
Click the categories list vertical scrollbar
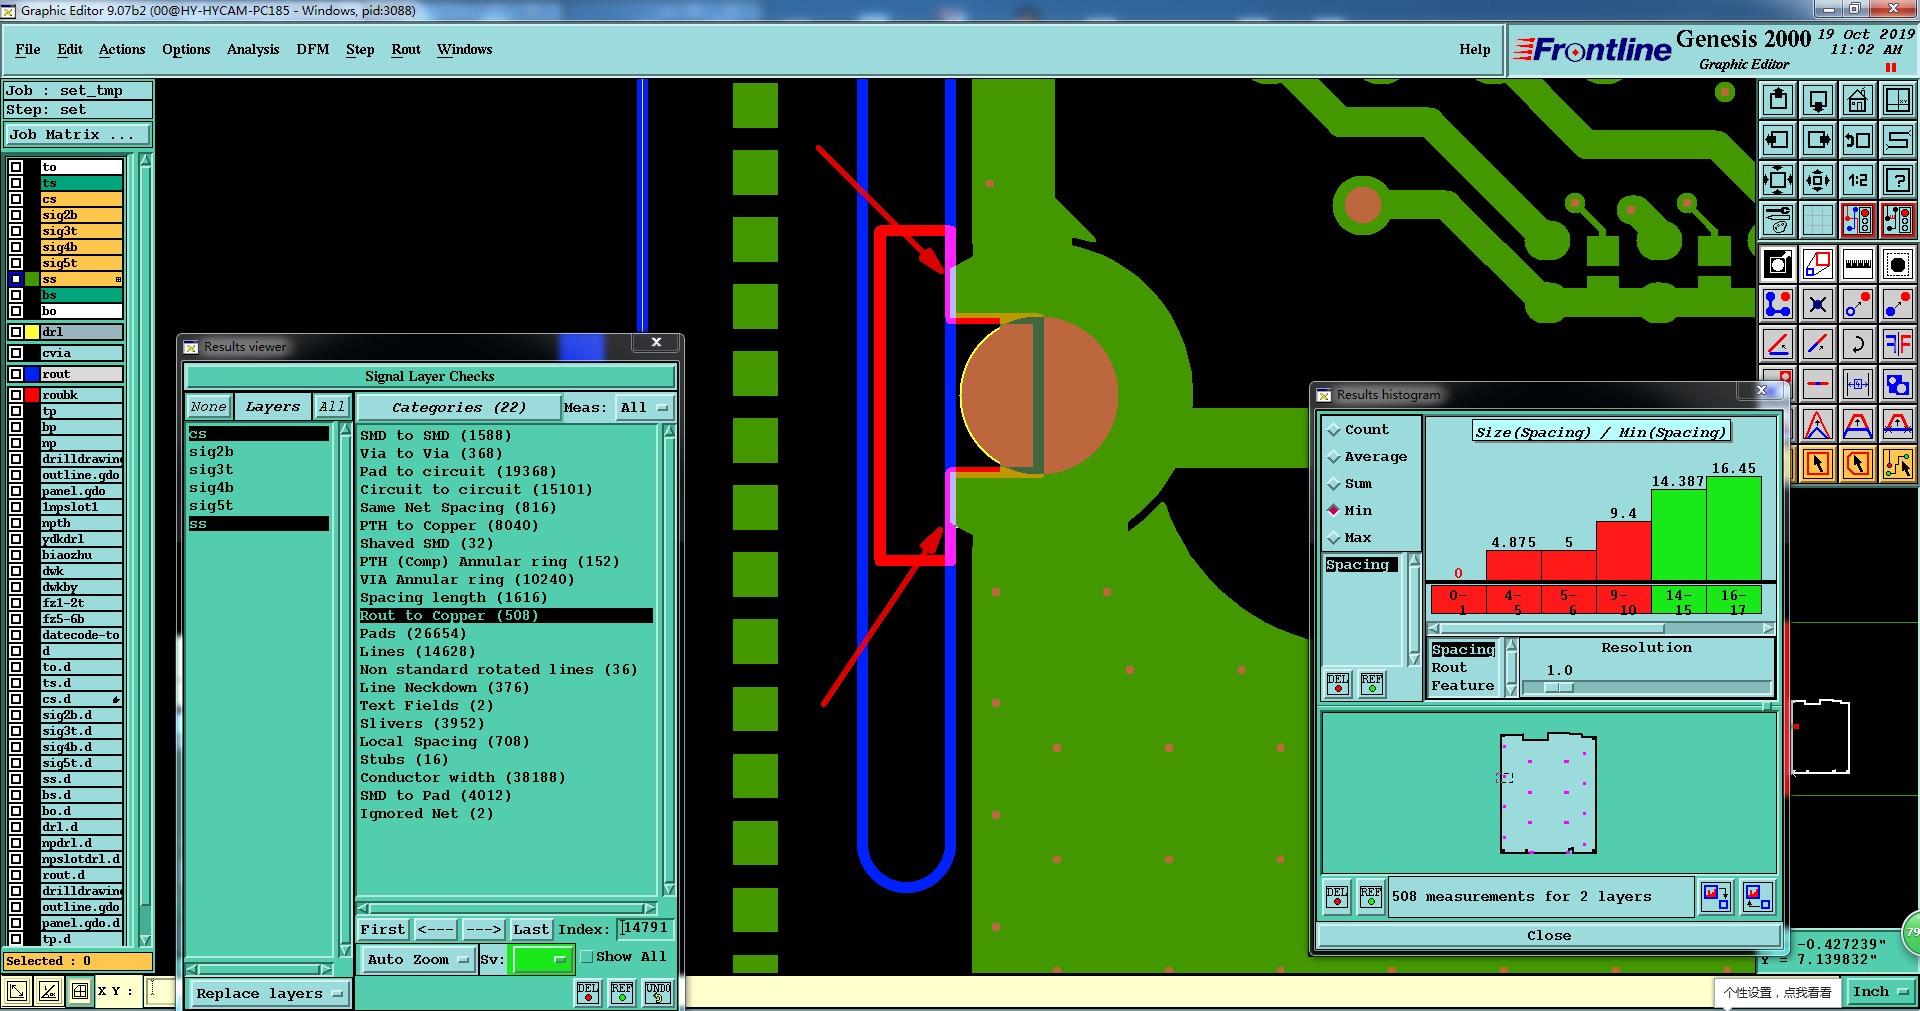[x=669, y=660]
